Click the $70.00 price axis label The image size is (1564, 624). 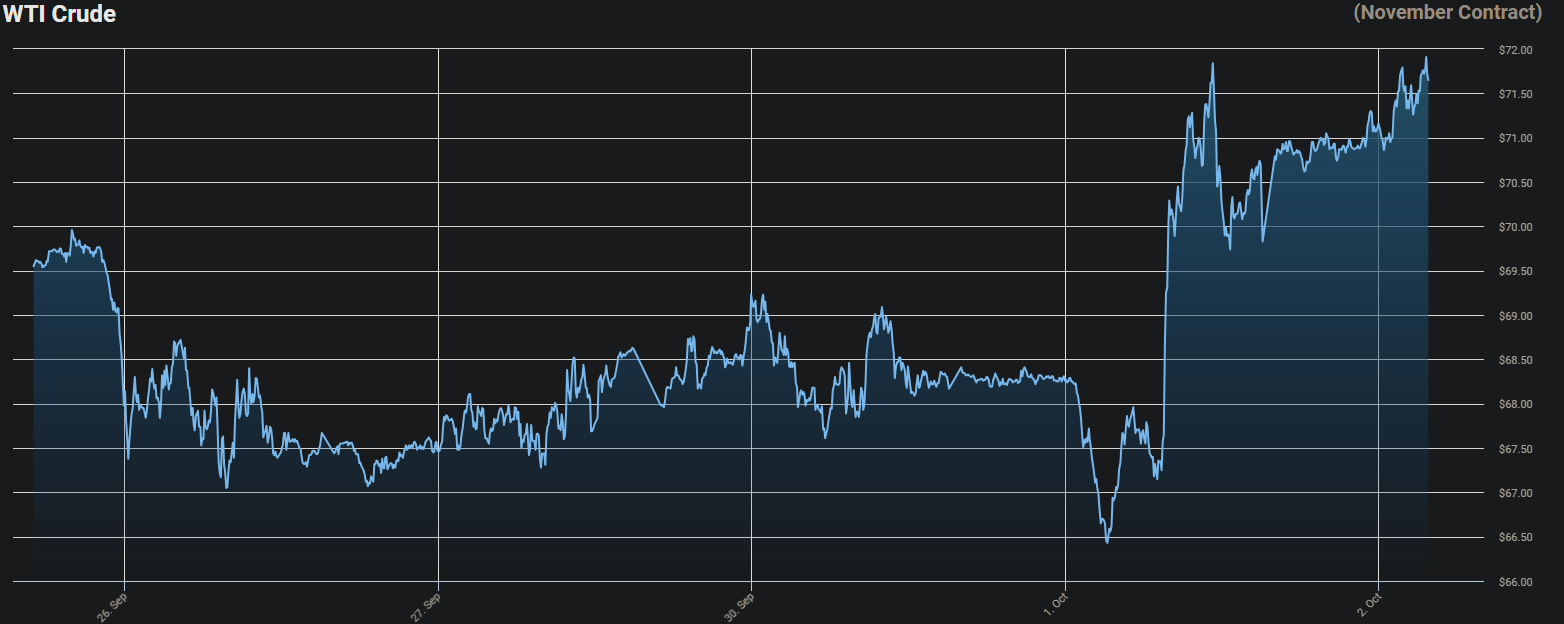click(x=1516, y=227)
